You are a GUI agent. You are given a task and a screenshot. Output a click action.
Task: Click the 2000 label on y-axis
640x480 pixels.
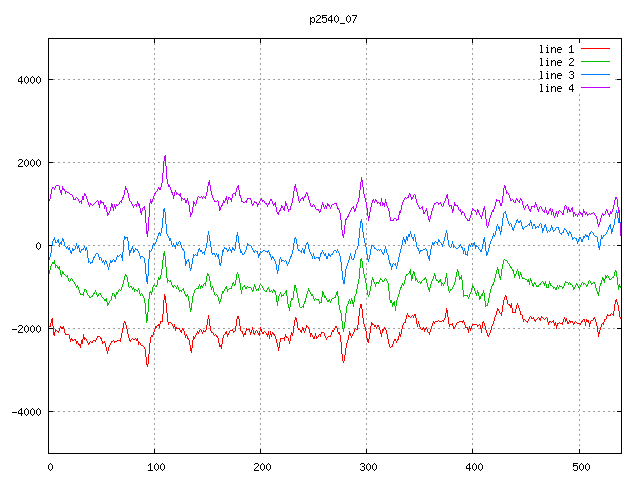pyautogui.click(x=27, y=163)
